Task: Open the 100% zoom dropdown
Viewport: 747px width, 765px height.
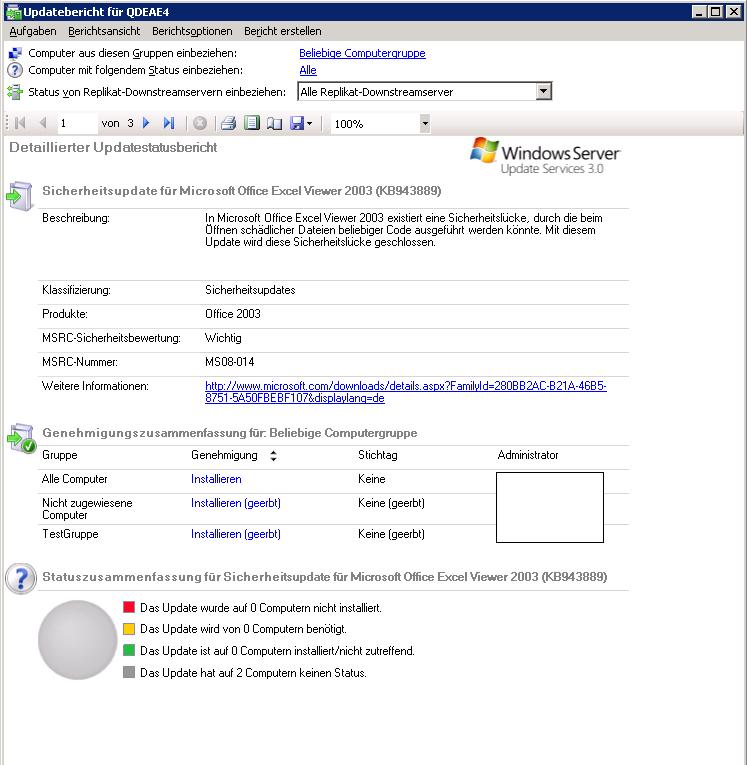Action: point(425,123)
